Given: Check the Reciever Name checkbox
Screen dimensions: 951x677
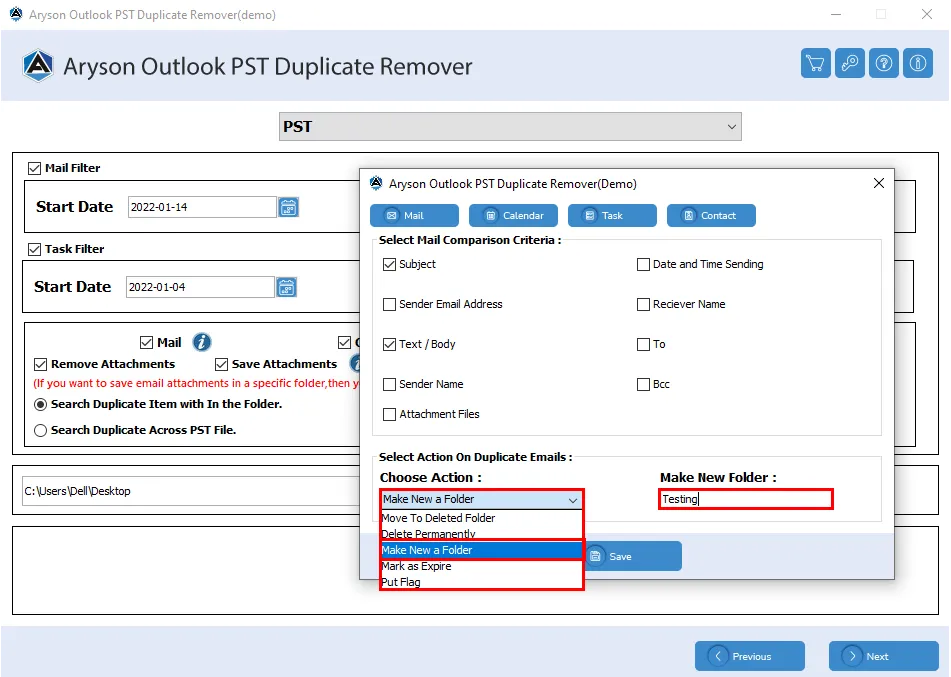Looking at the screenshot, I should click(644, 305).
